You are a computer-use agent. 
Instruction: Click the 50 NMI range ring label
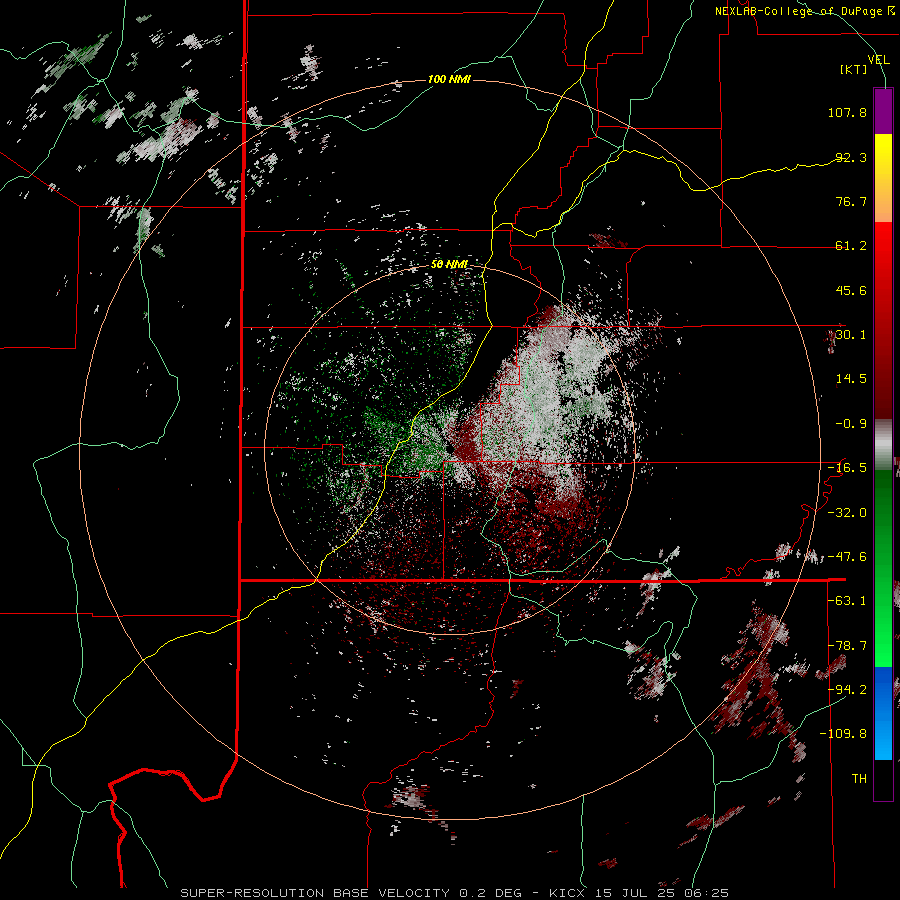click(x=449, y=264)
